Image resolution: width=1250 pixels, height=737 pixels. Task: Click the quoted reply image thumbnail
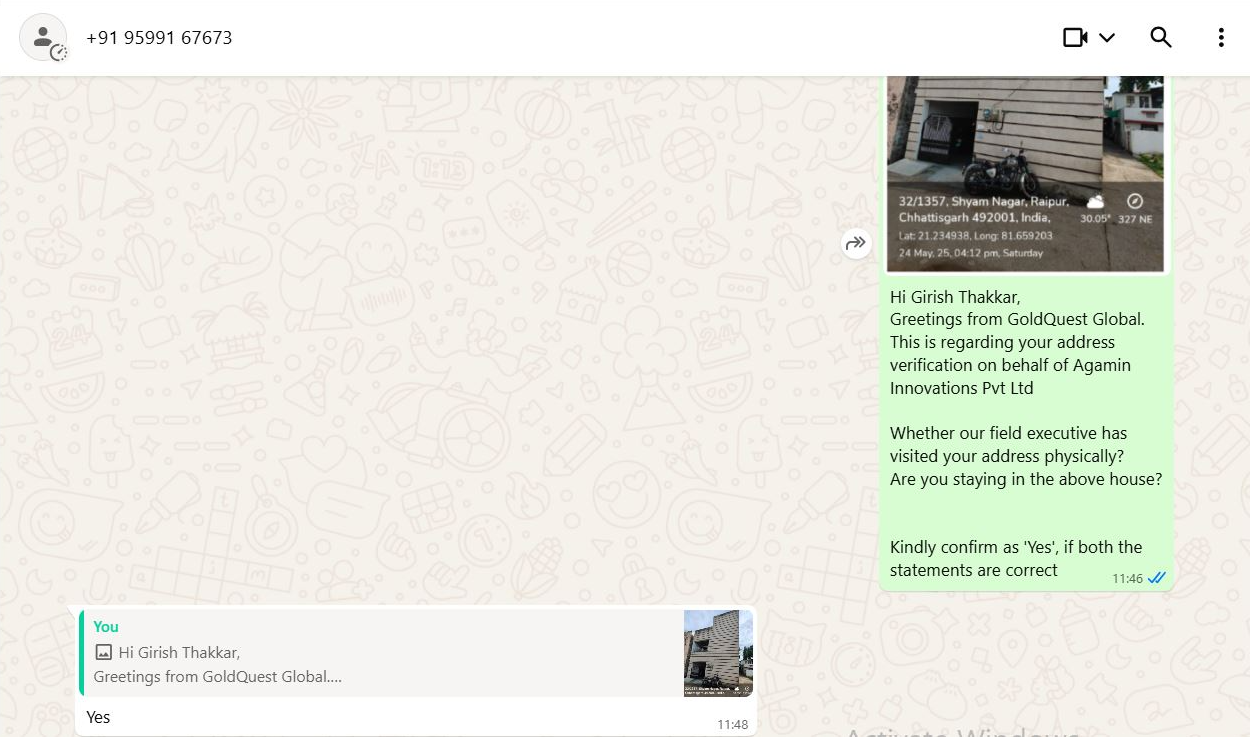click(718, 653)
